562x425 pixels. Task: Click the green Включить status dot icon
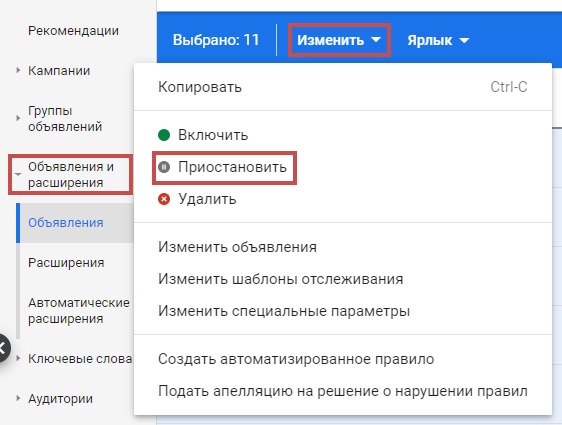tap(164, 135)
